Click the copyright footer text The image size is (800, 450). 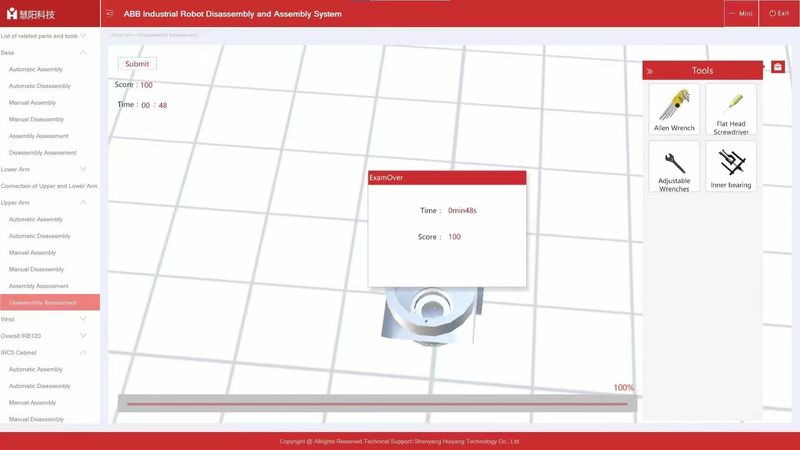(399, 441)
